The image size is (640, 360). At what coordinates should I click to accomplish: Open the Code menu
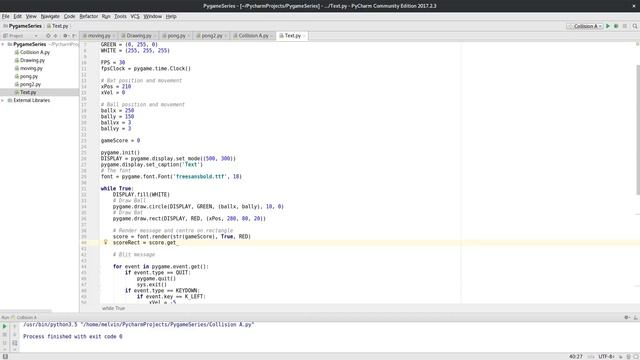69,16
